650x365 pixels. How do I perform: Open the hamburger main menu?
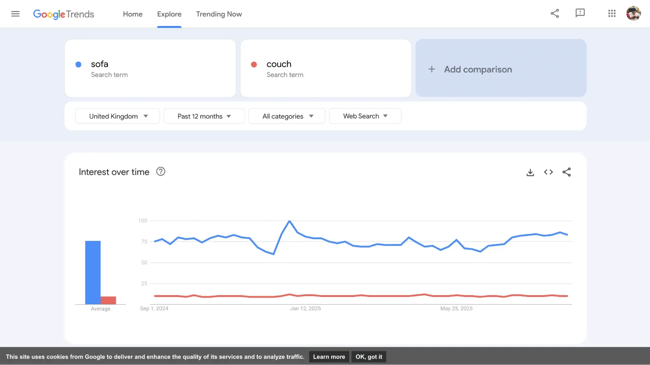tap(15, 14)
